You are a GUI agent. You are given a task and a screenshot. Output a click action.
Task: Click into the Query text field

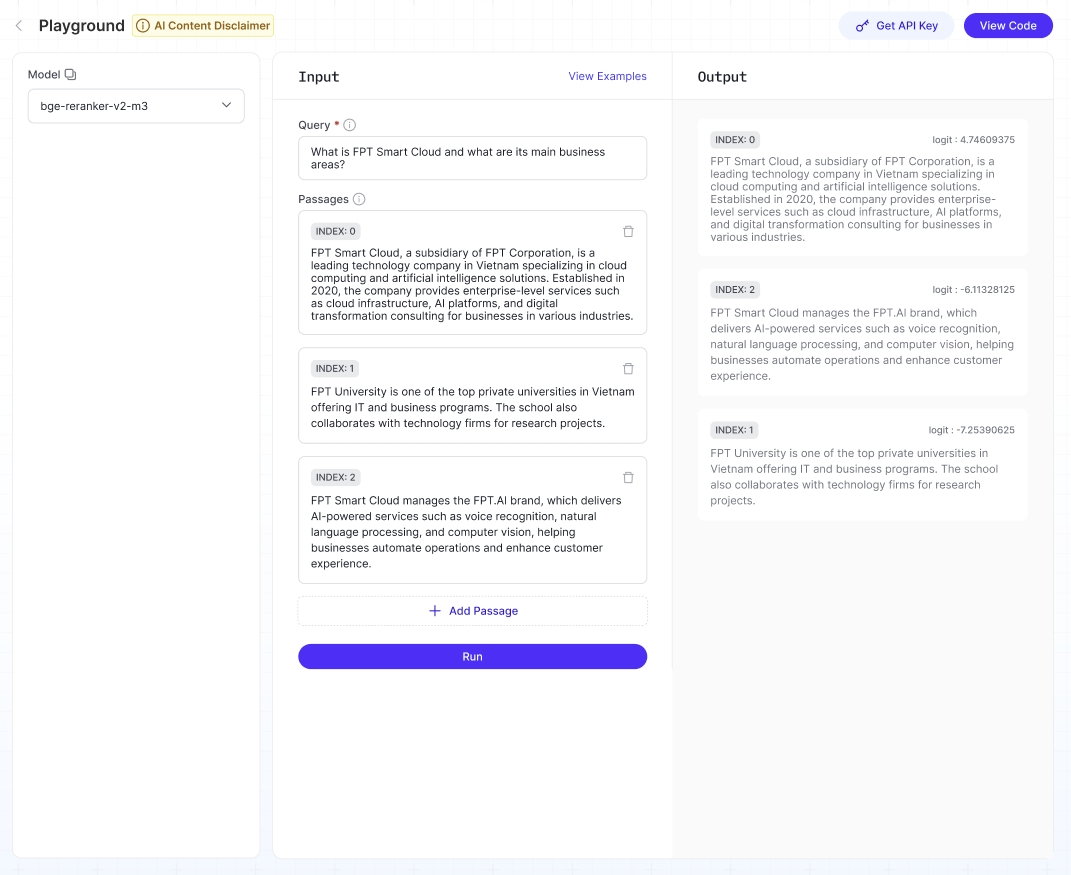pos(472,158)
